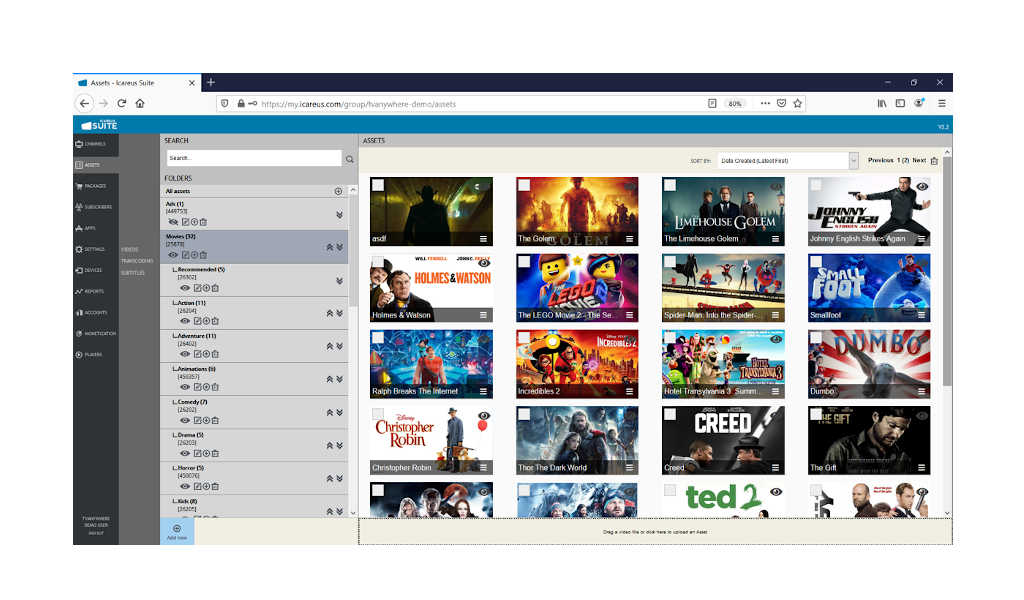Move the Ads folder down
Screen dimensions: 1024x600
340,215
